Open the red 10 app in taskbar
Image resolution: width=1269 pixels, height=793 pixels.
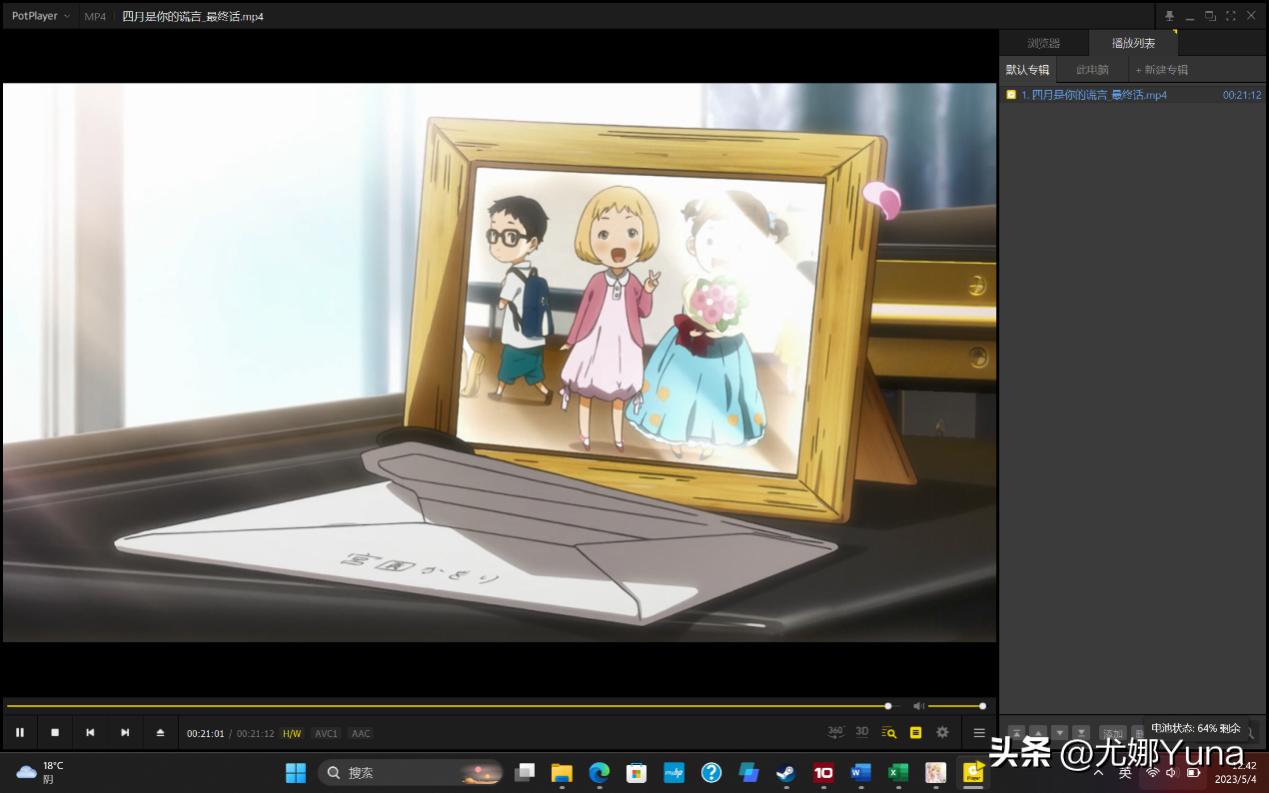pos(823,772)
